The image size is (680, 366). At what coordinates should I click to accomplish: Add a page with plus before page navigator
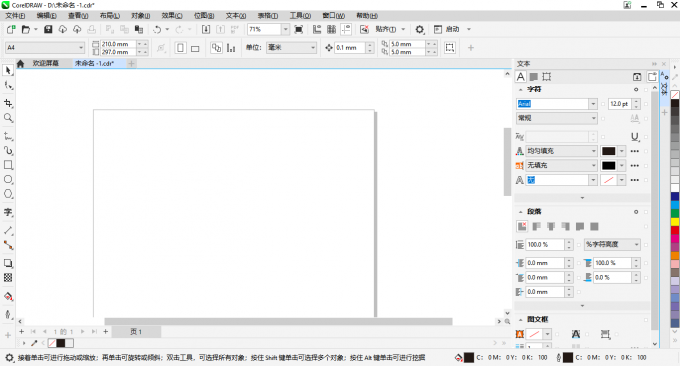coord(21,332)
